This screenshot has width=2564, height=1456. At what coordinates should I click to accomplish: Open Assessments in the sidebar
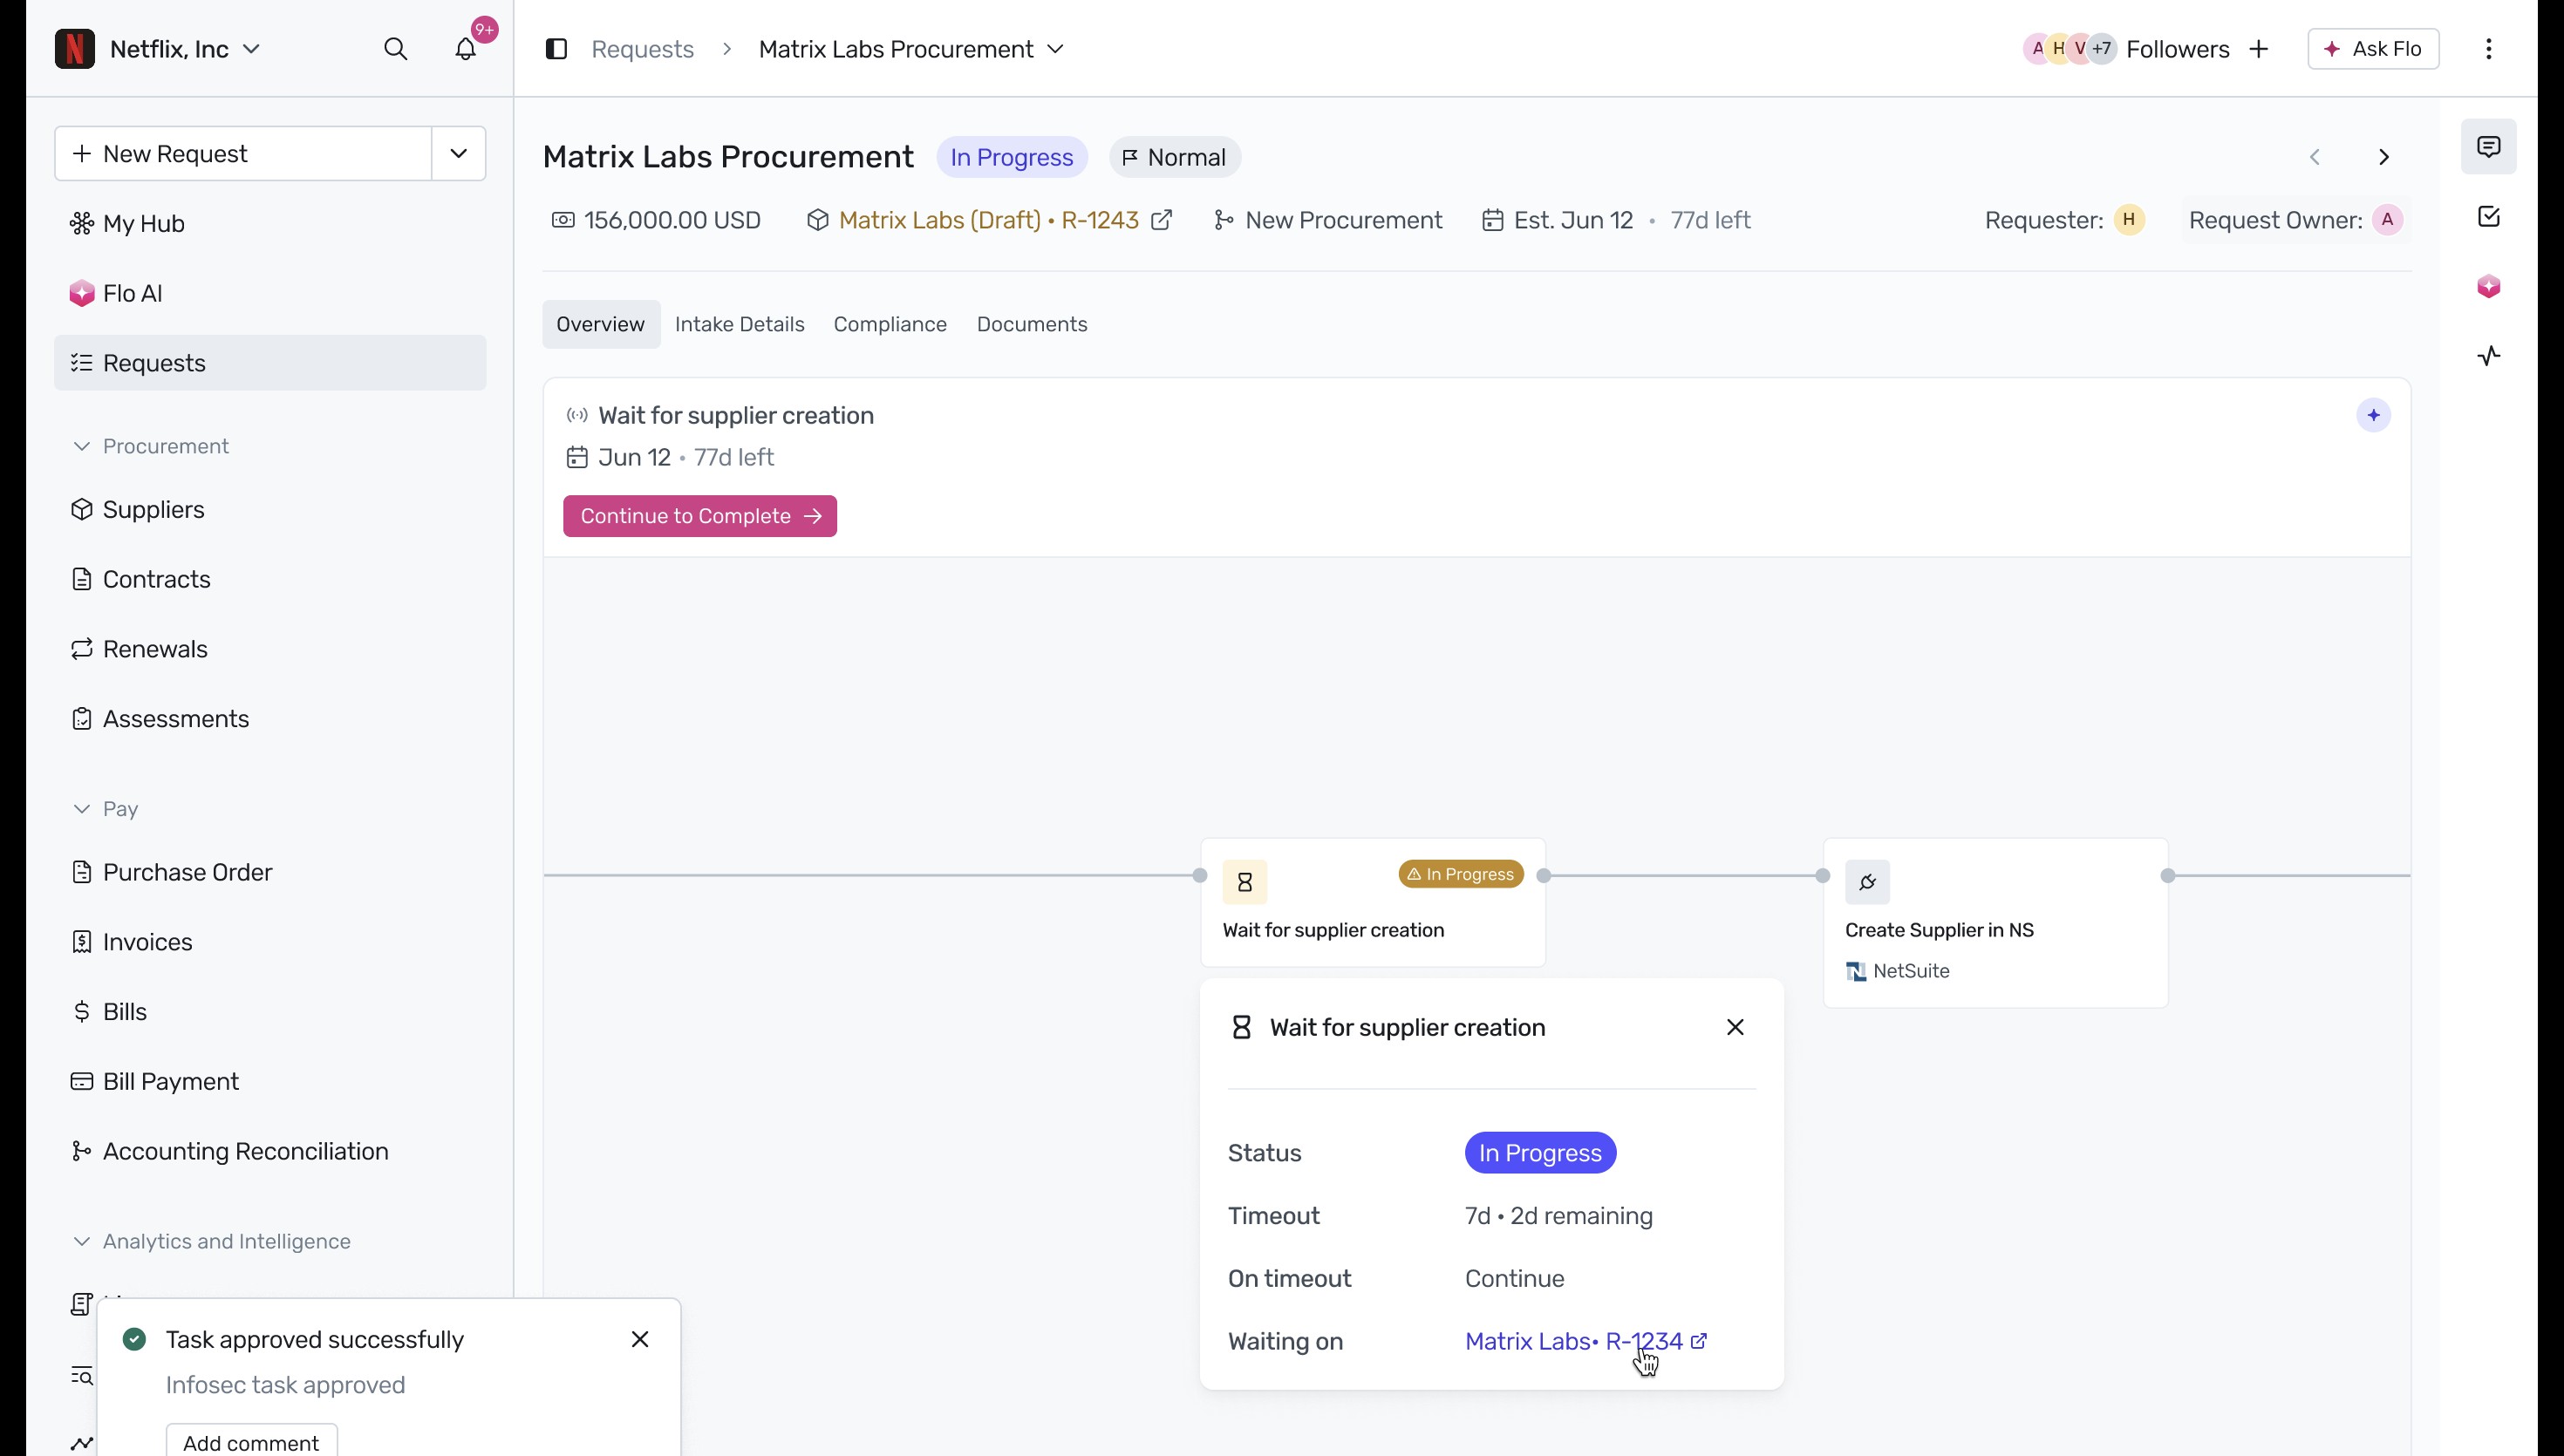pos(270,719)
